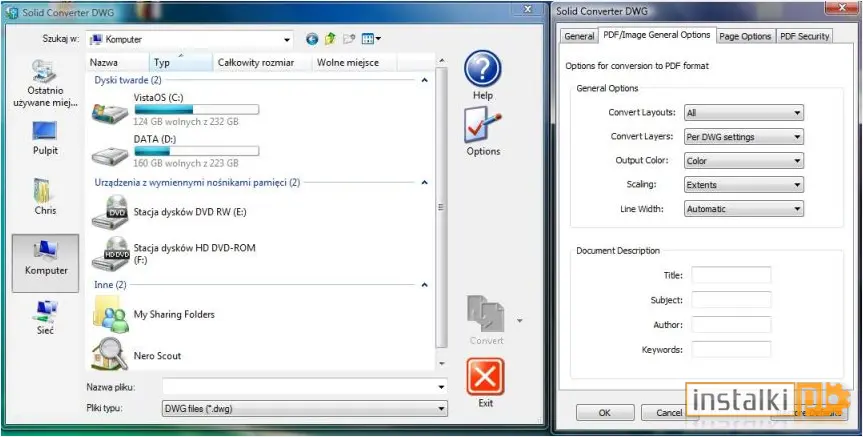Viewport: 863px width, 437px height.
Task: Open Sieć network location
Action: [45, 317]
